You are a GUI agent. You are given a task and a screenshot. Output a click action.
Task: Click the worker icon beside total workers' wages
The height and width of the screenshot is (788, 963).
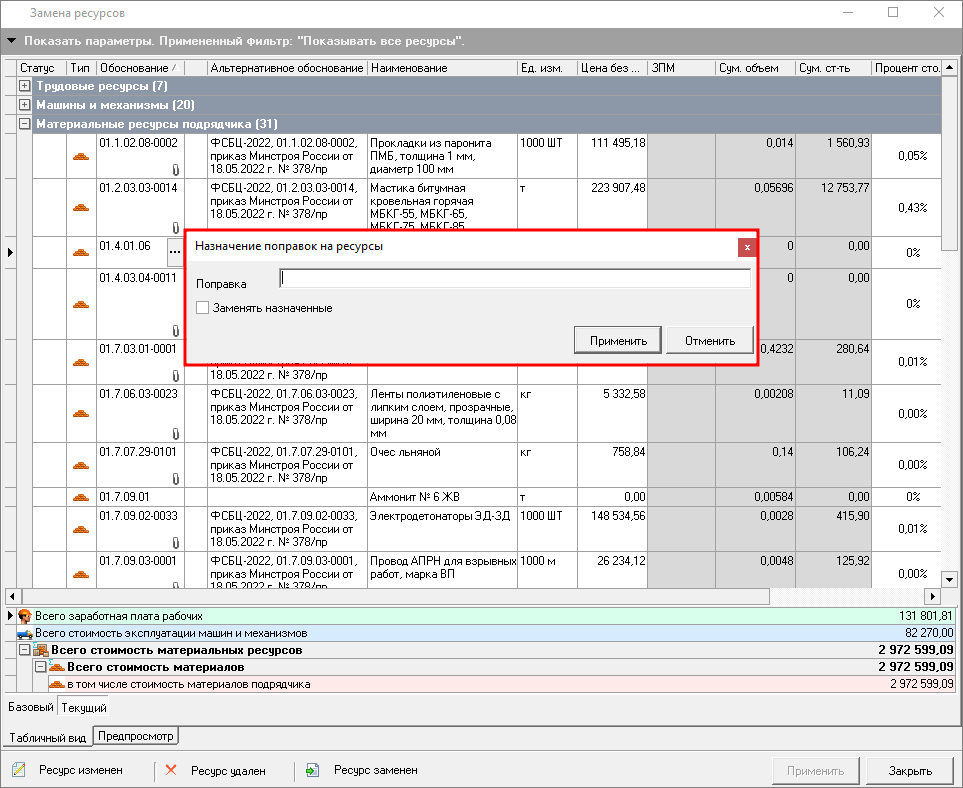(x=25, y=616)
